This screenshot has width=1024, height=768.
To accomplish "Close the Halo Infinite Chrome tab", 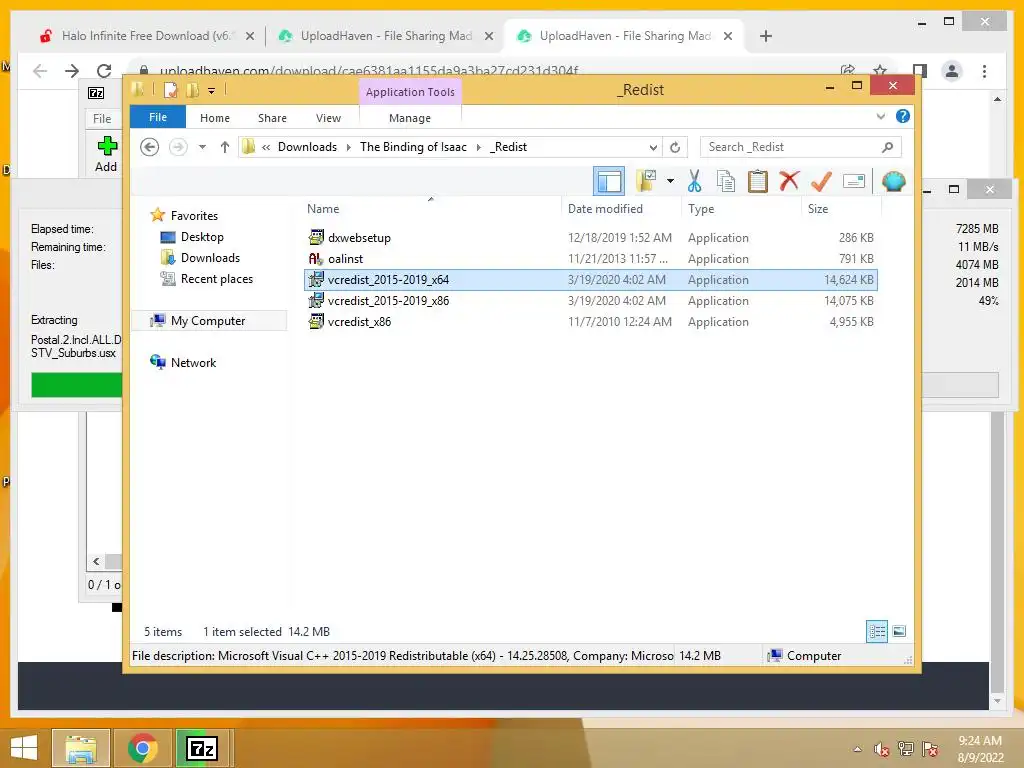I will pos(249,36).
